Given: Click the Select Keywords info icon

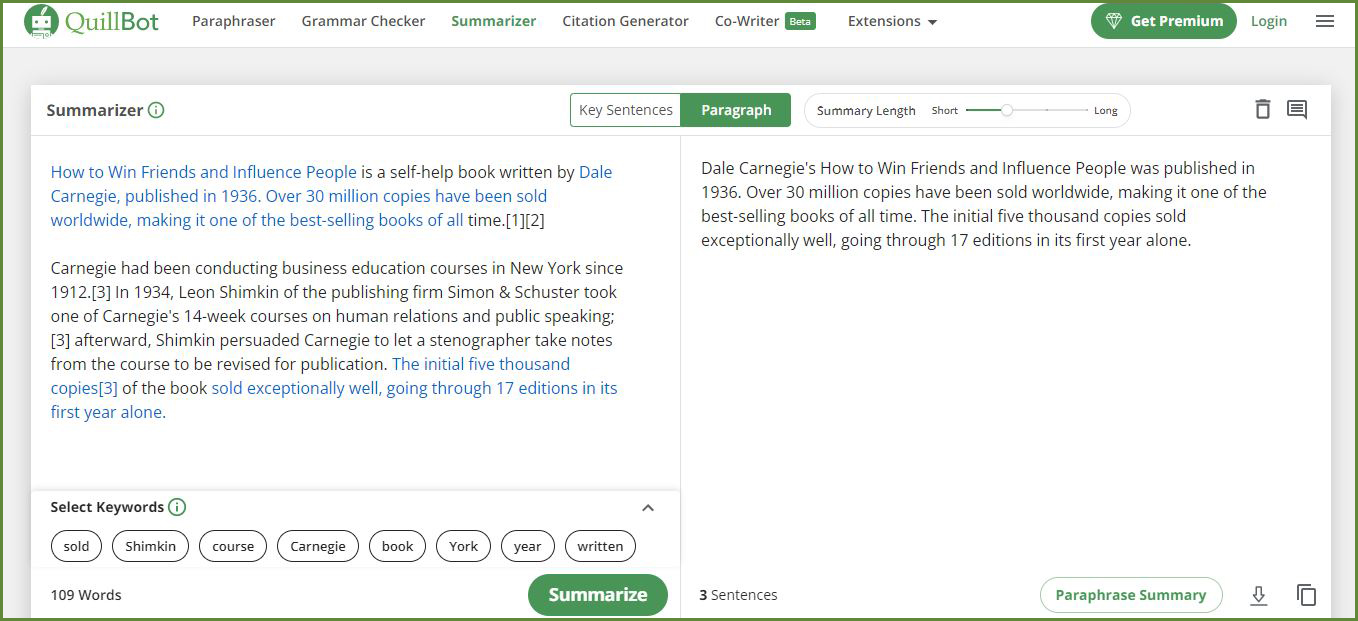Looking at the screenshot, I should click(x=177, y=507).
